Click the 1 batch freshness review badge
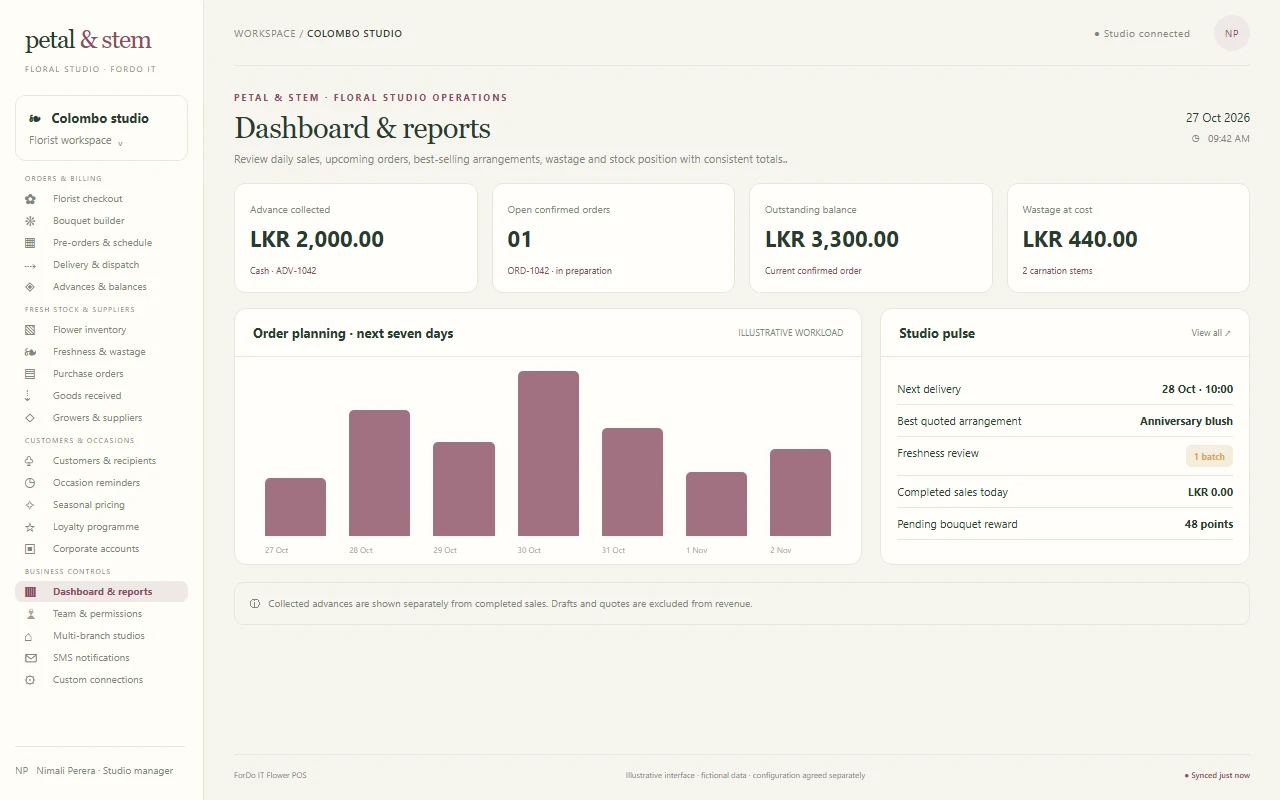 click(x=1209, y=457)
